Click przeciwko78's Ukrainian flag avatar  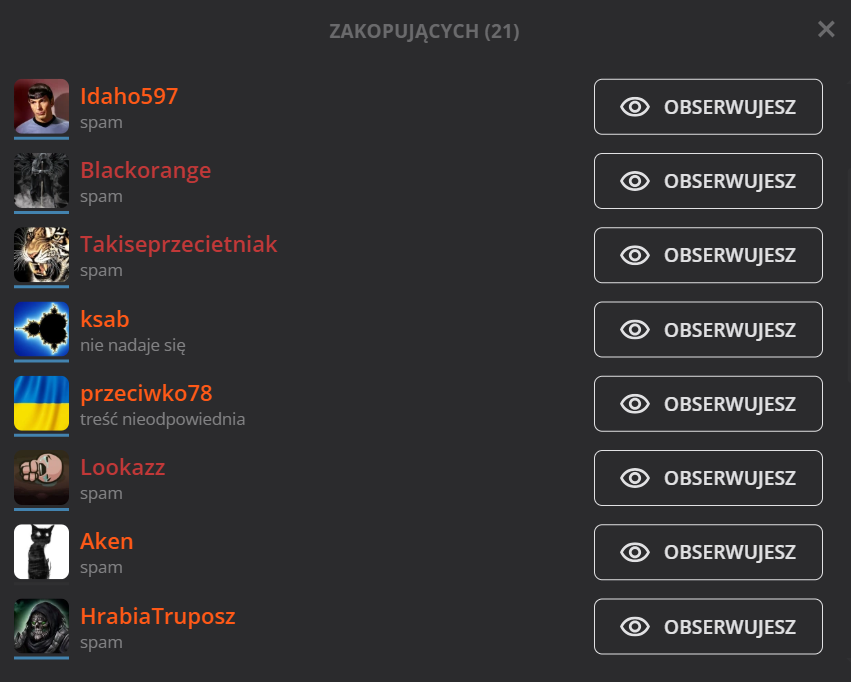pos(41,403)
